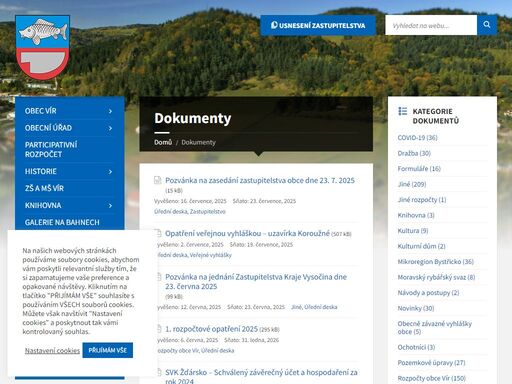Select Obecně závazné vyhlášky obce (5)
The image size is (512, 384).
[x=435, y=328]
